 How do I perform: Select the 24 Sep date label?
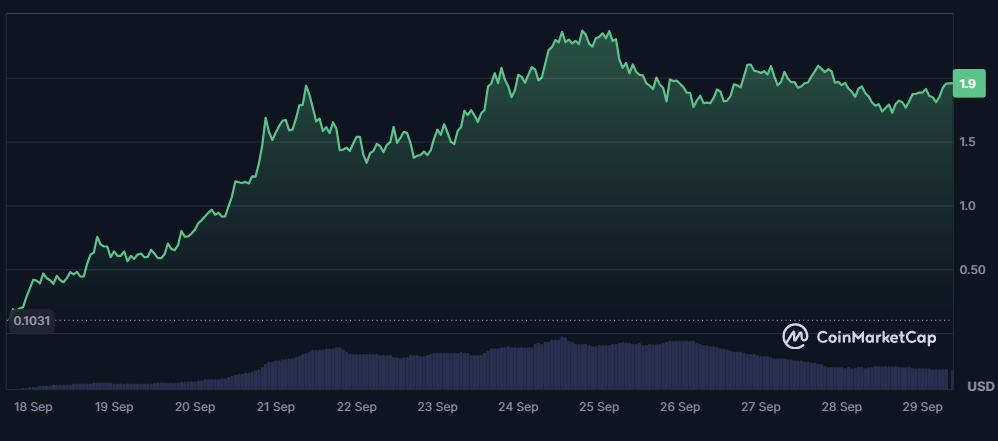[x=518, y=407]
